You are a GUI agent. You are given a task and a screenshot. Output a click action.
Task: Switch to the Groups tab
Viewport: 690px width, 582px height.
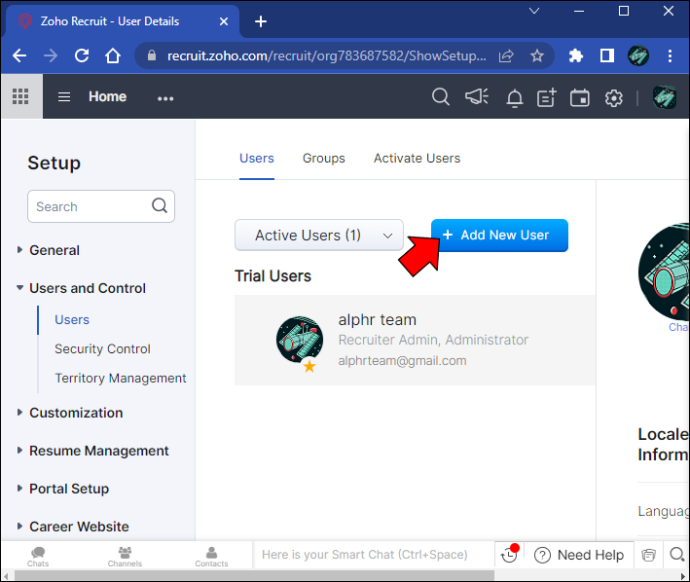[x=323, y=158]
